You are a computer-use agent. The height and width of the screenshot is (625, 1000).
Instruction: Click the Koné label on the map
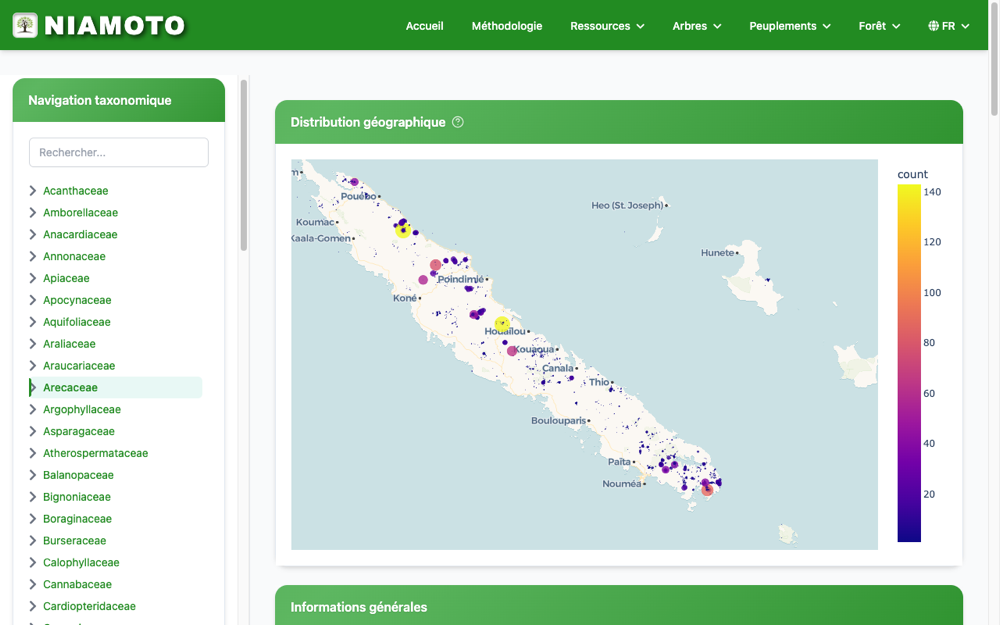coord(404,298)
